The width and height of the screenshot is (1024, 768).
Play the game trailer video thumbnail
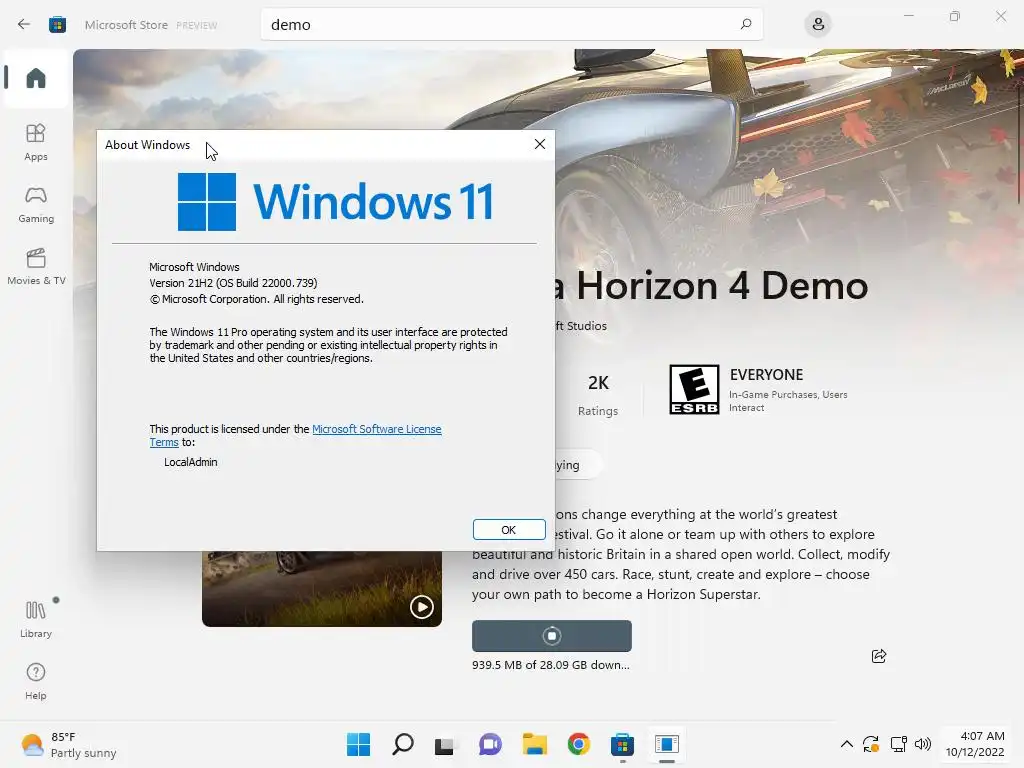click(x=421, y=607)
